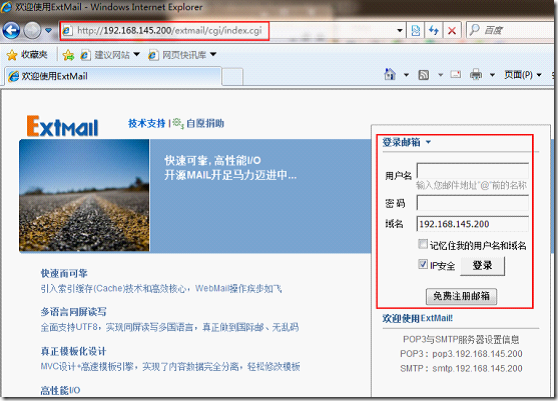This screenshot has height=401, width=558.
Task: Click the 快速而可靠 heading
Action: coord(64,273)
